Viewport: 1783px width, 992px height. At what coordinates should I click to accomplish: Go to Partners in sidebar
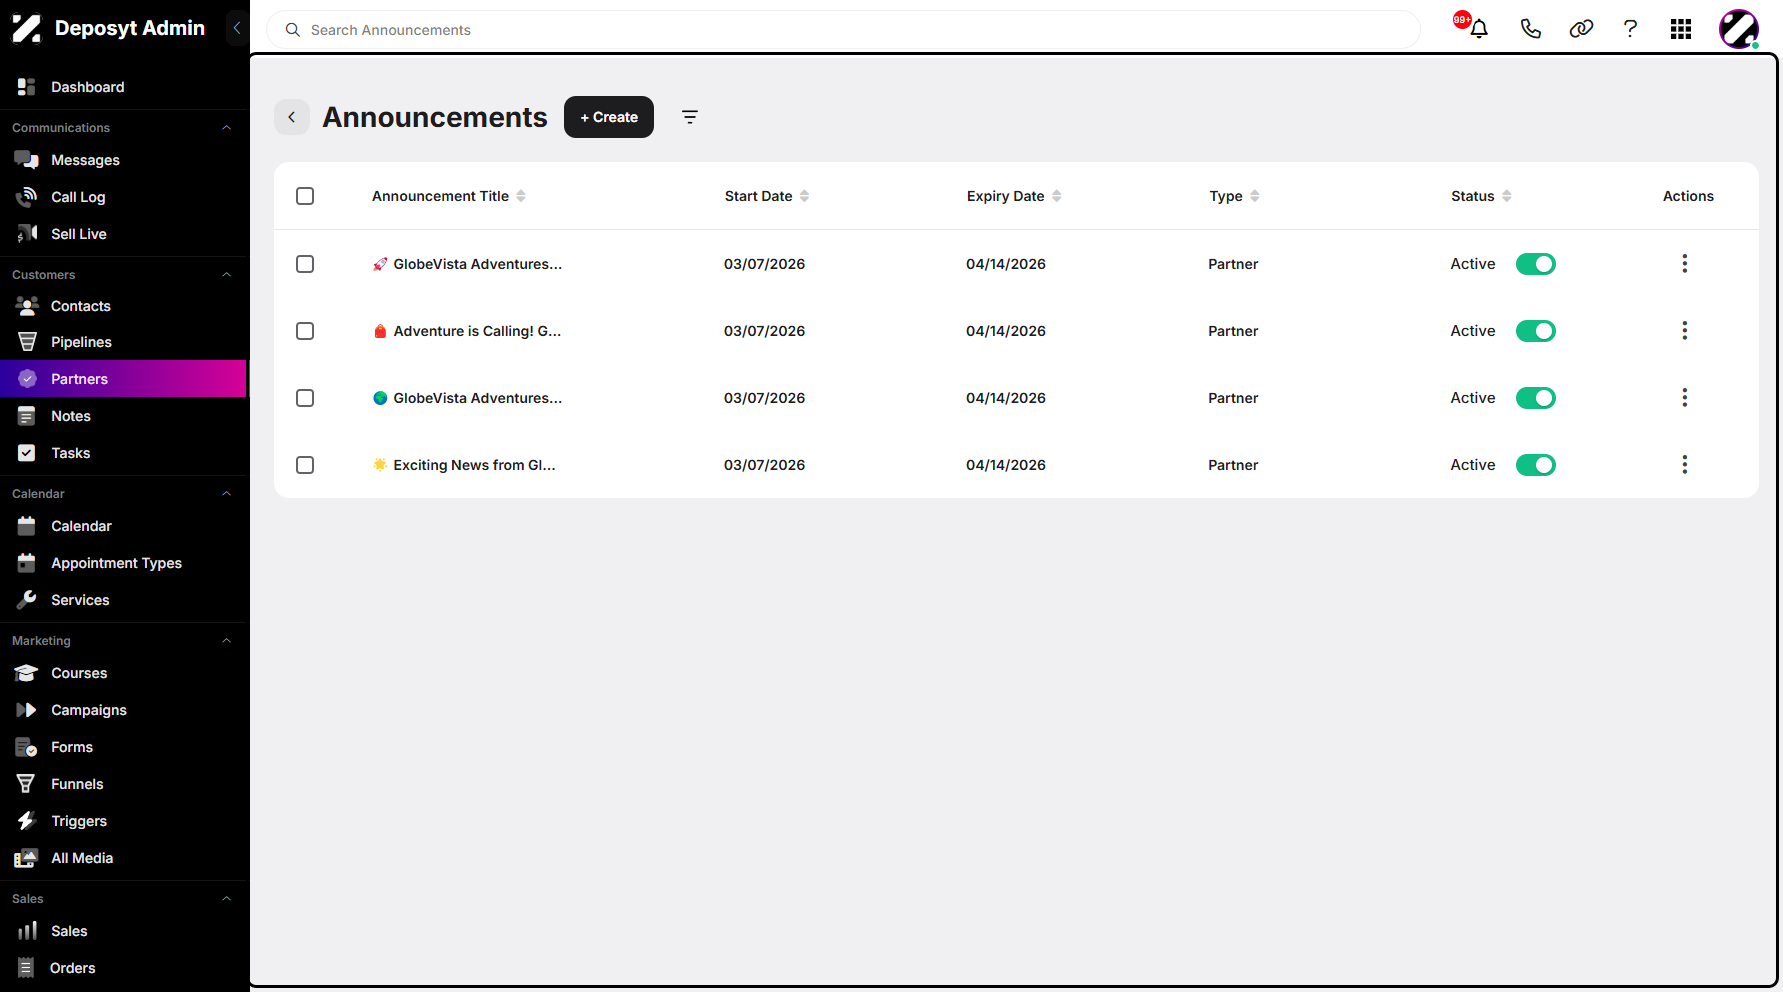point(124,379)
